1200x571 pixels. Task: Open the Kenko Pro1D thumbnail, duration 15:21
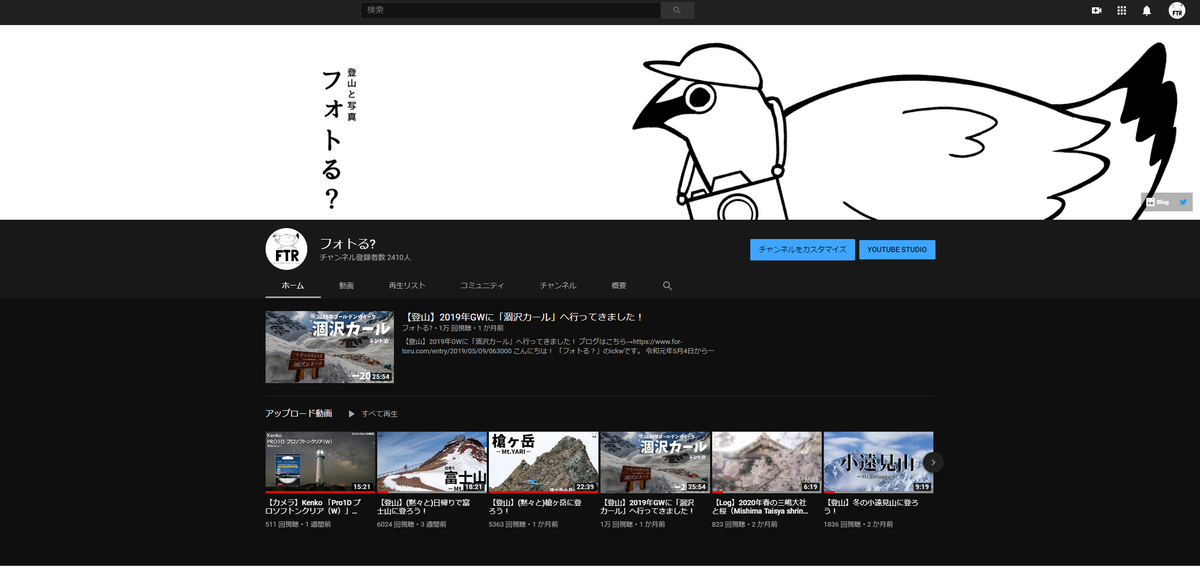pos(320,463)
